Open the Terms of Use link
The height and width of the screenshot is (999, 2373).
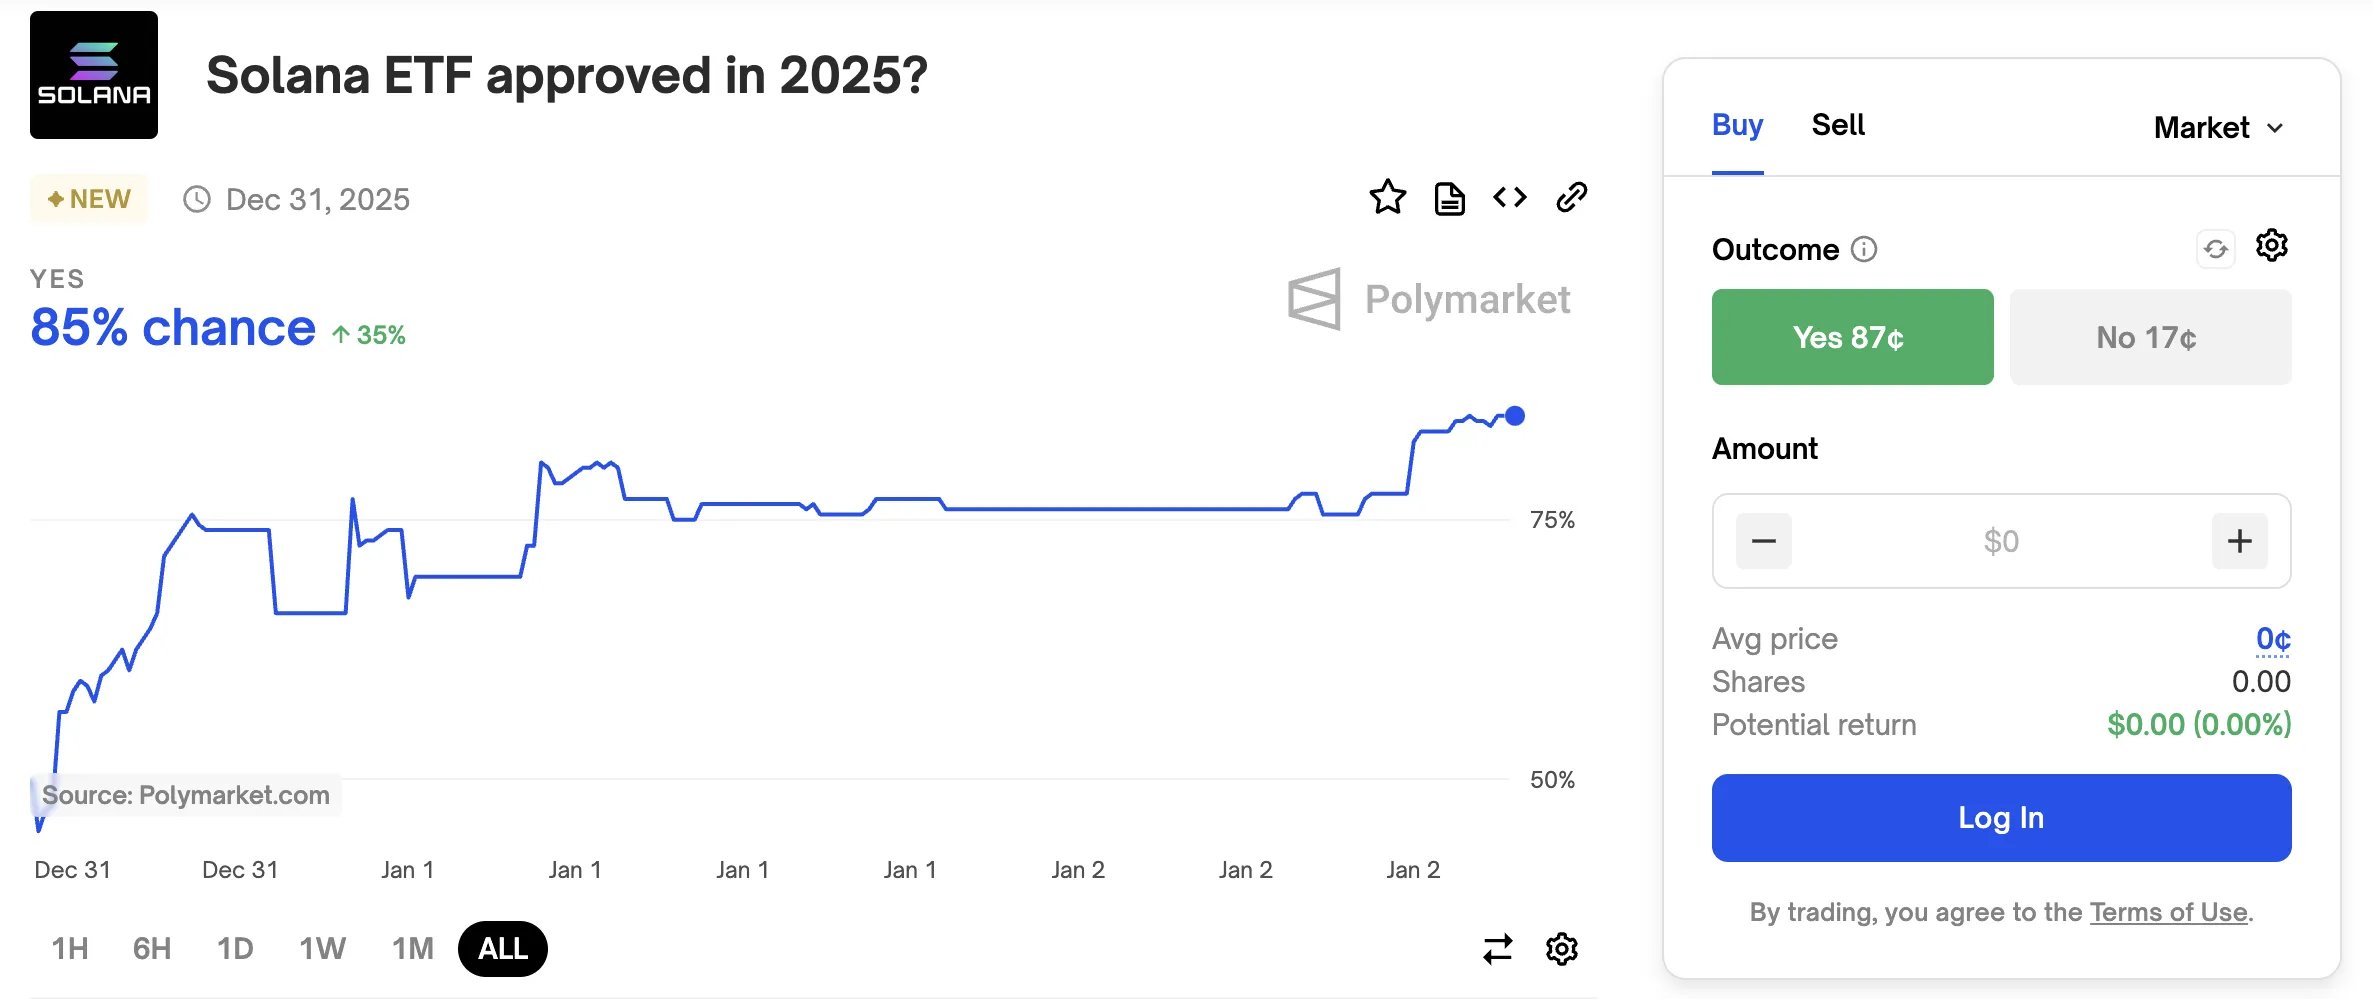[2168, 912]
